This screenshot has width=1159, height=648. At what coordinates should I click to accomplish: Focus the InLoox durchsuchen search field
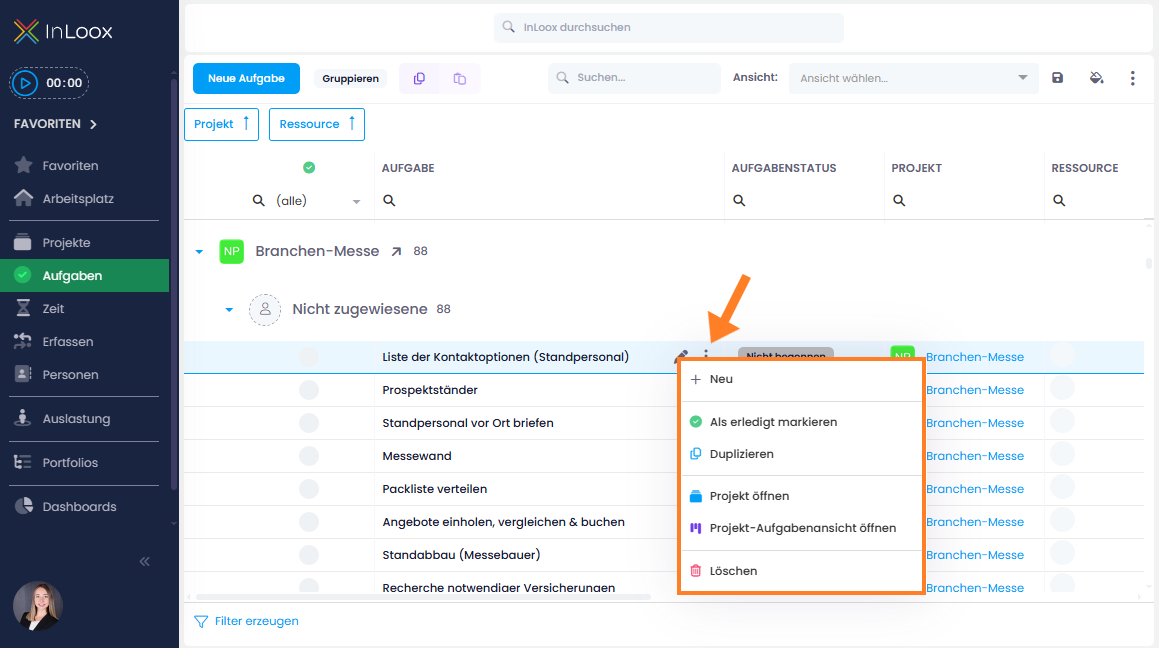click(669, 27)
